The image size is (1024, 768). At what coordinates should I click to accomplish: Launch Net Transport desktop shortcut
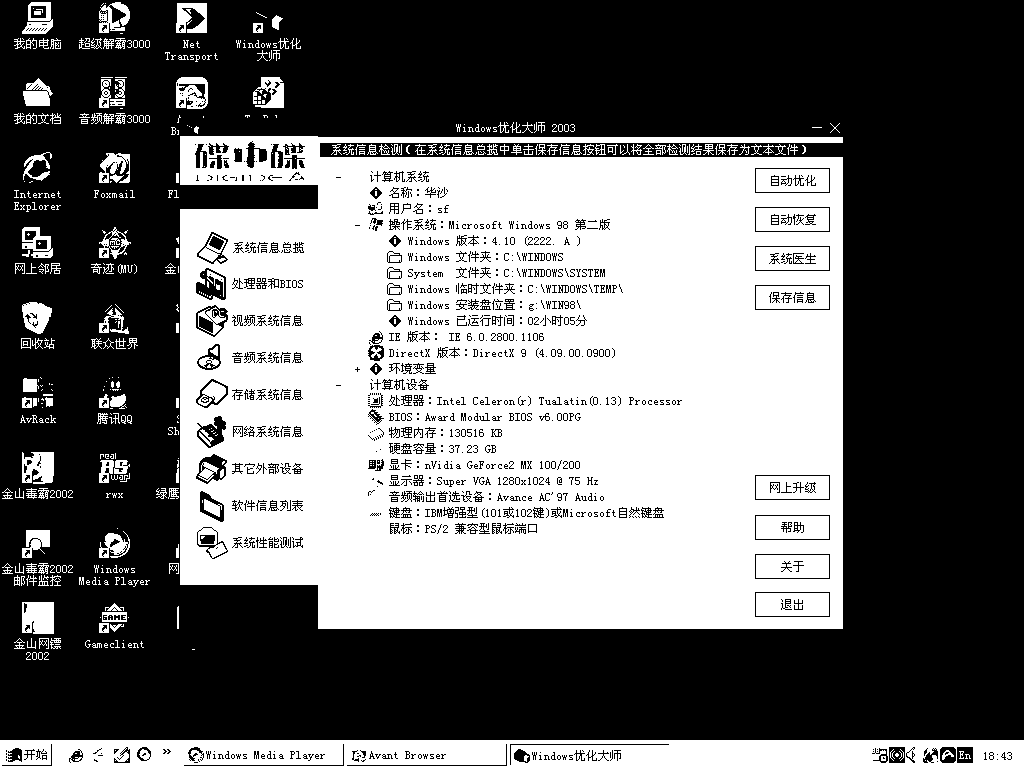click(x=191, y=32)
